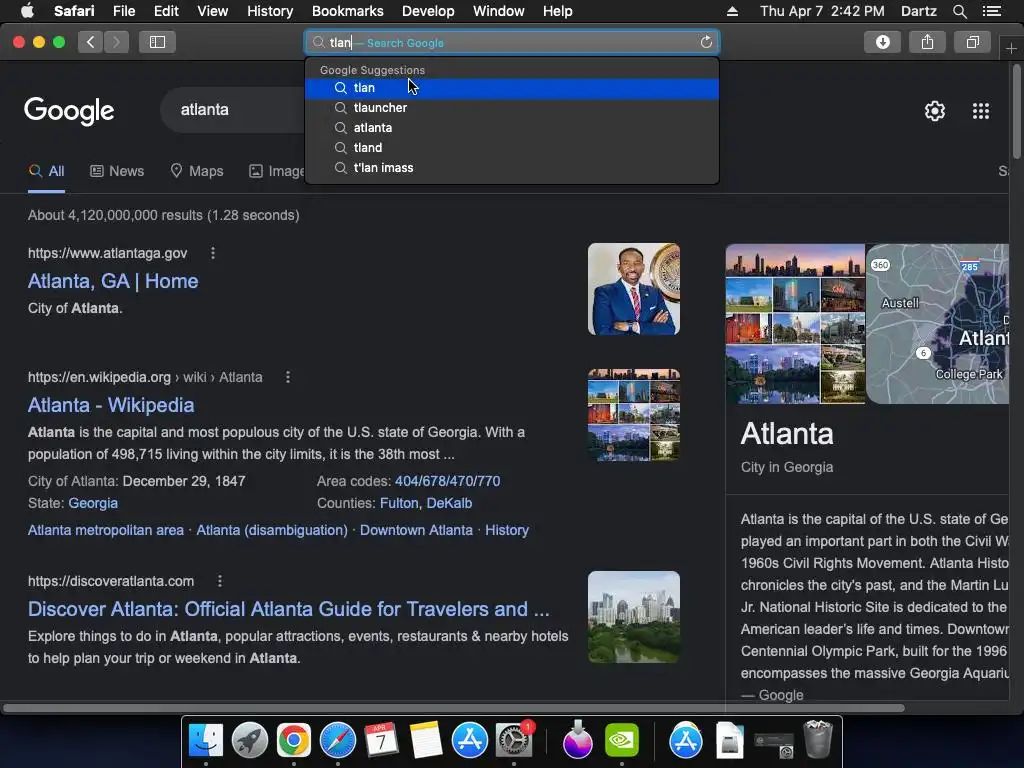1024x768 pixels.
Task: Go forward with Safari's forward arrow
Action: [116, 42]
